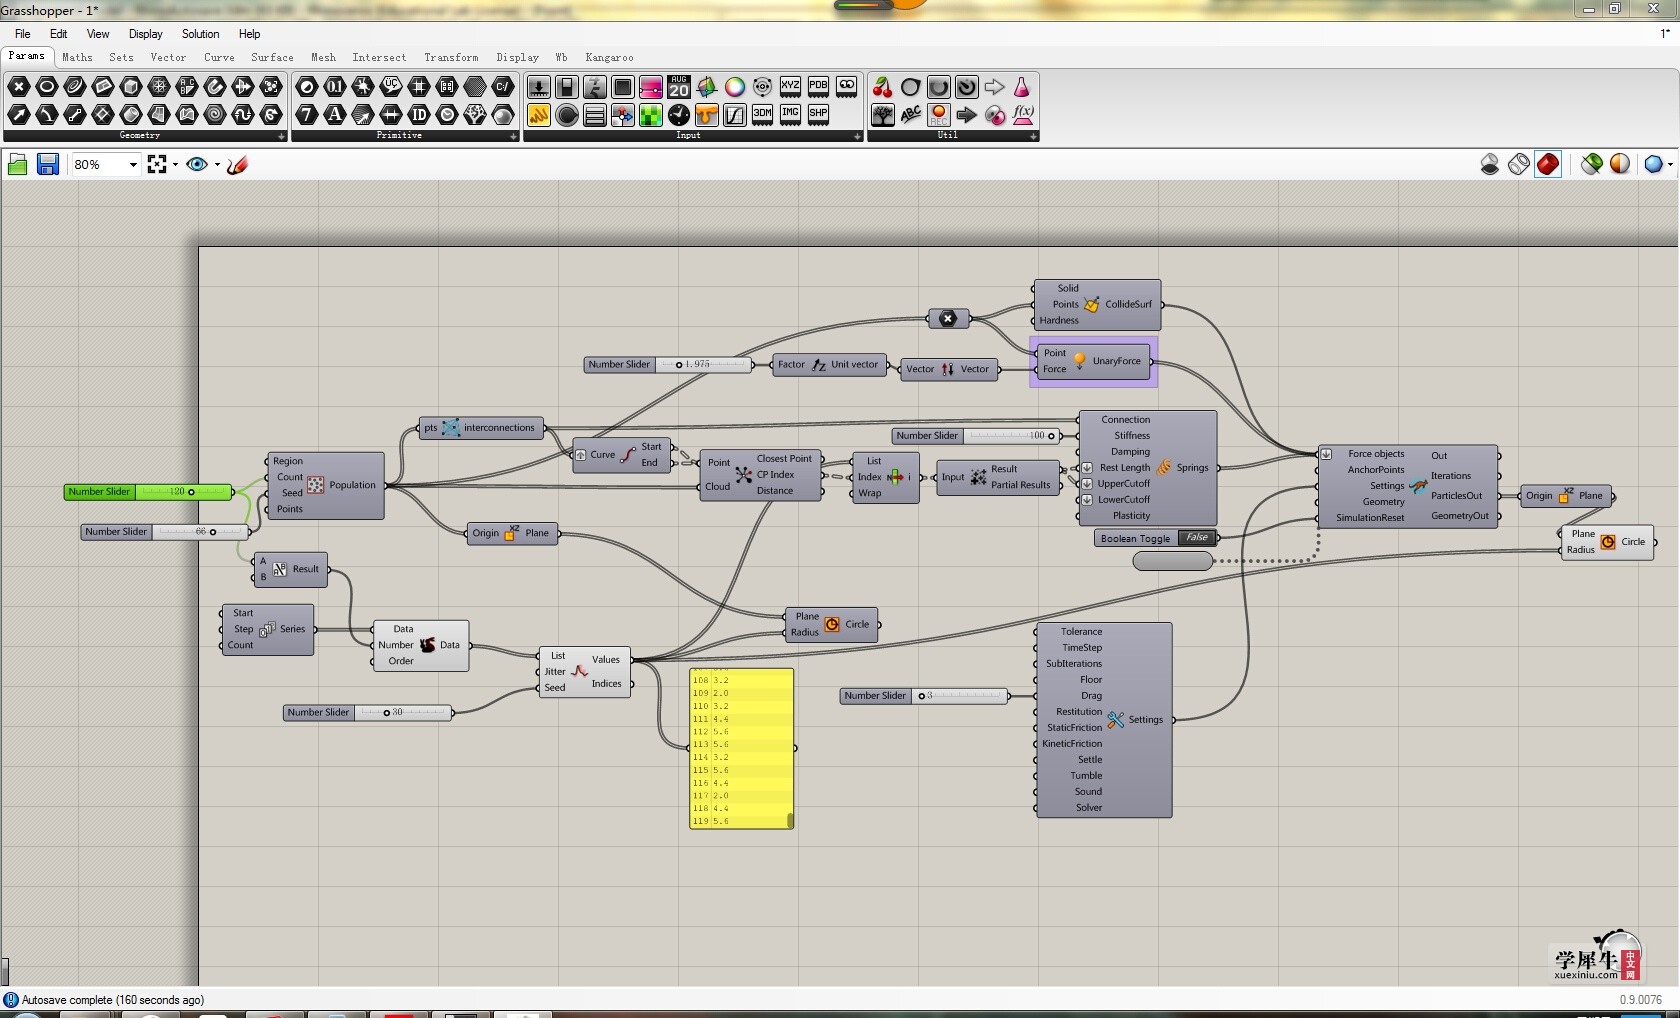Toggle only draw preview for selected objects
Image resolution: width=1680 pixels, height=1018 pixels.
click(1592, 164)
